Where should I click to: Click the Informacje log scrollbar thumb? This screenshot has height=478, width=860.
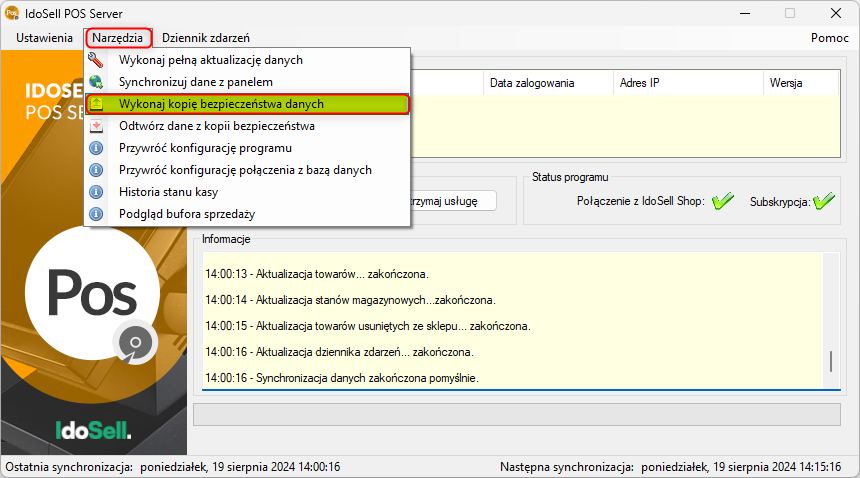coord(831,362)
